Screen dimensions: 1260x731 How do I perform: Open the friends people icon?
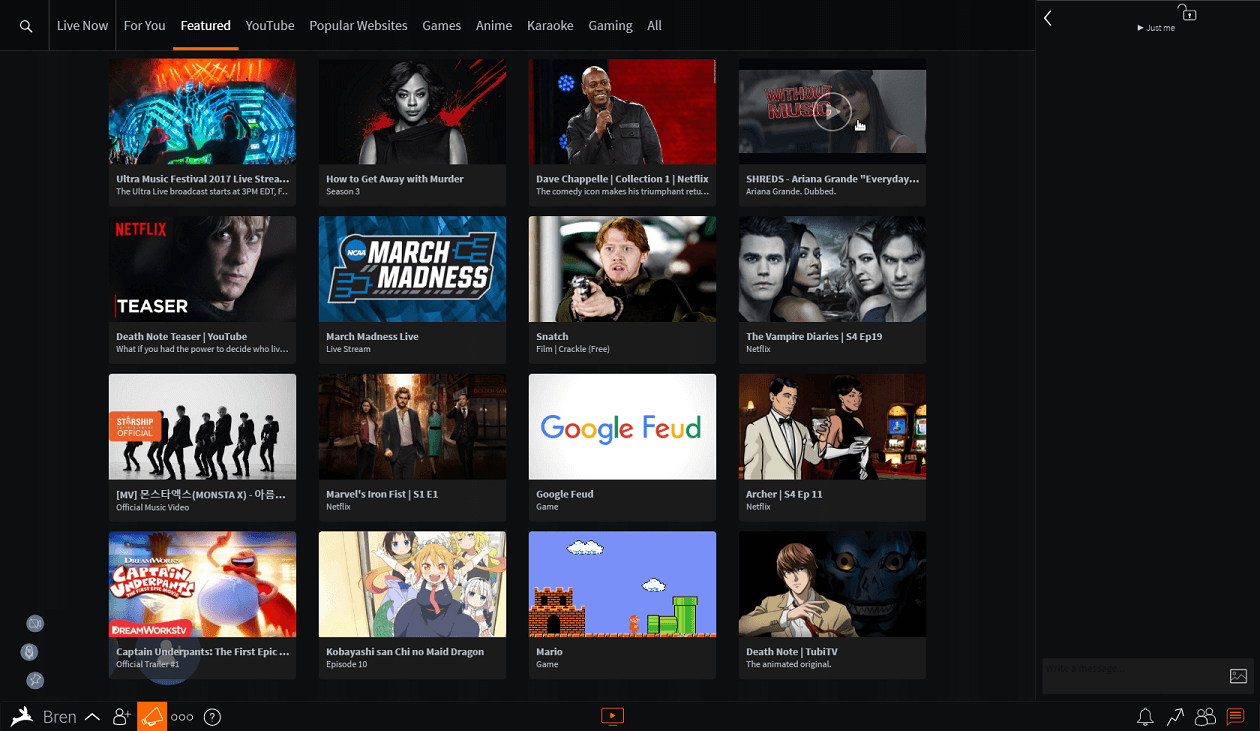[x=1205, y=717]
